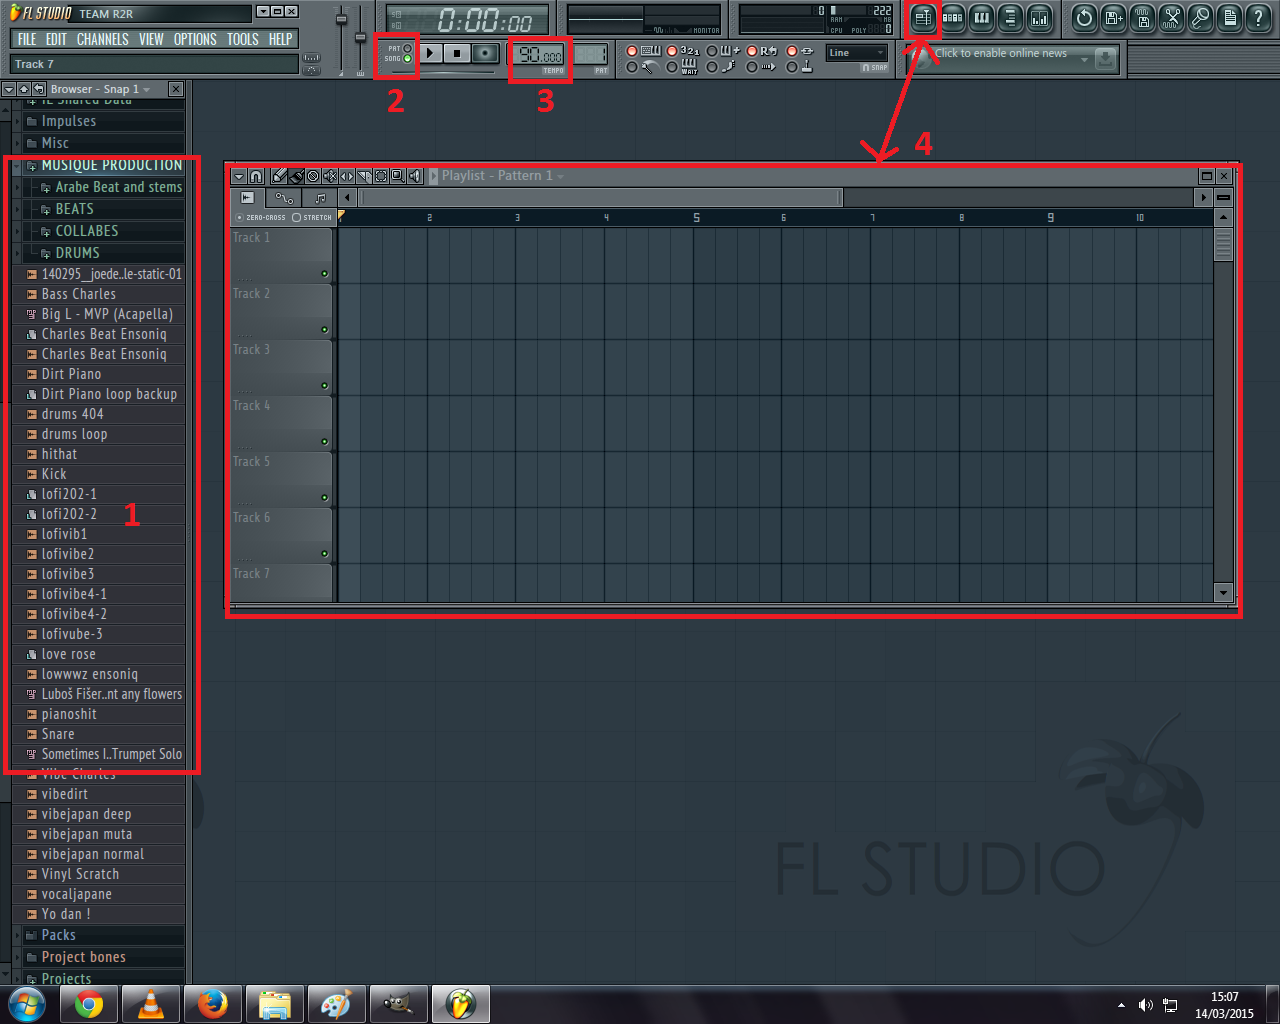Screen dimensions: 1280x1024
Task: Select the Playlist slip tool
Action: point(347,176)
